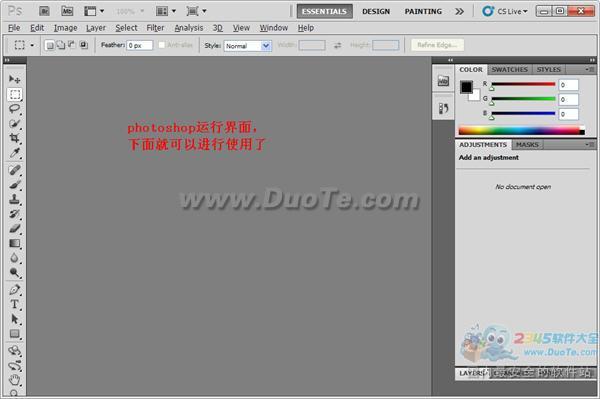Select the Gradient tool
This screenshot has height=399, width=600.
click(x=15, y=243)
